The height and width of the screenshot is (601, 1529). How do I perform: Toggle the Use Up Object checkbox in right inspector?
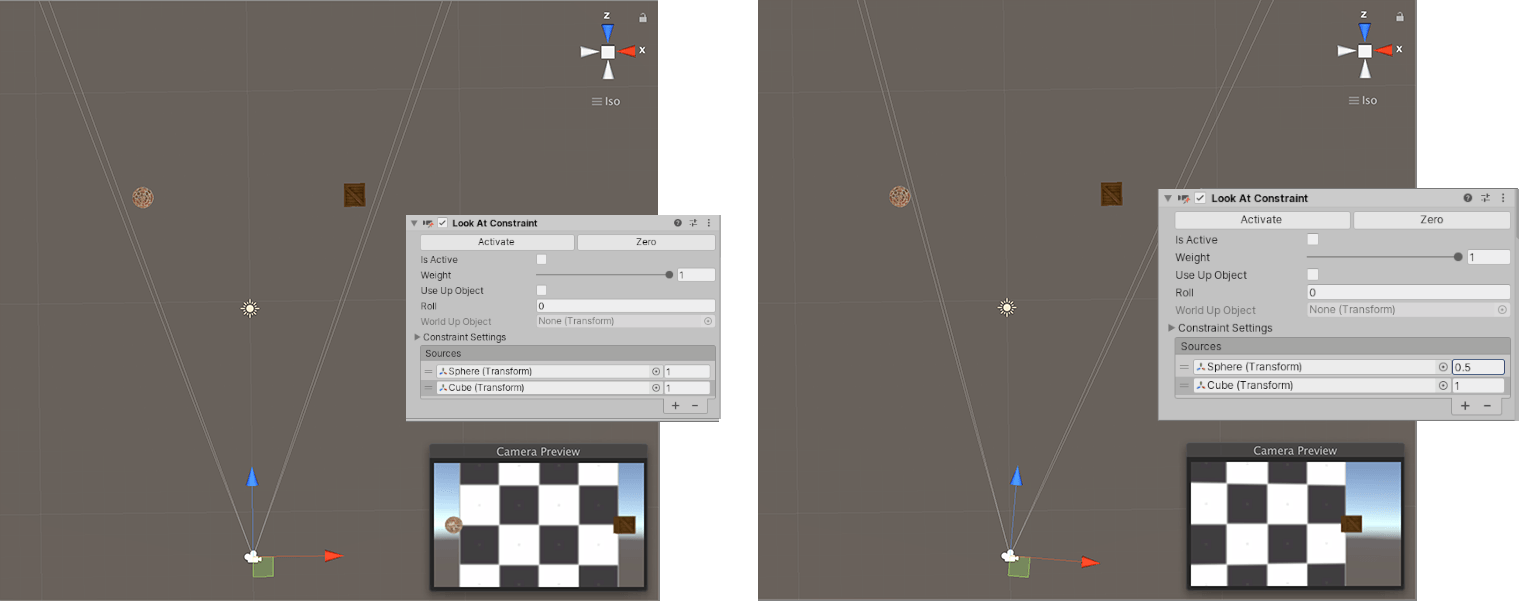(1313, 275)
